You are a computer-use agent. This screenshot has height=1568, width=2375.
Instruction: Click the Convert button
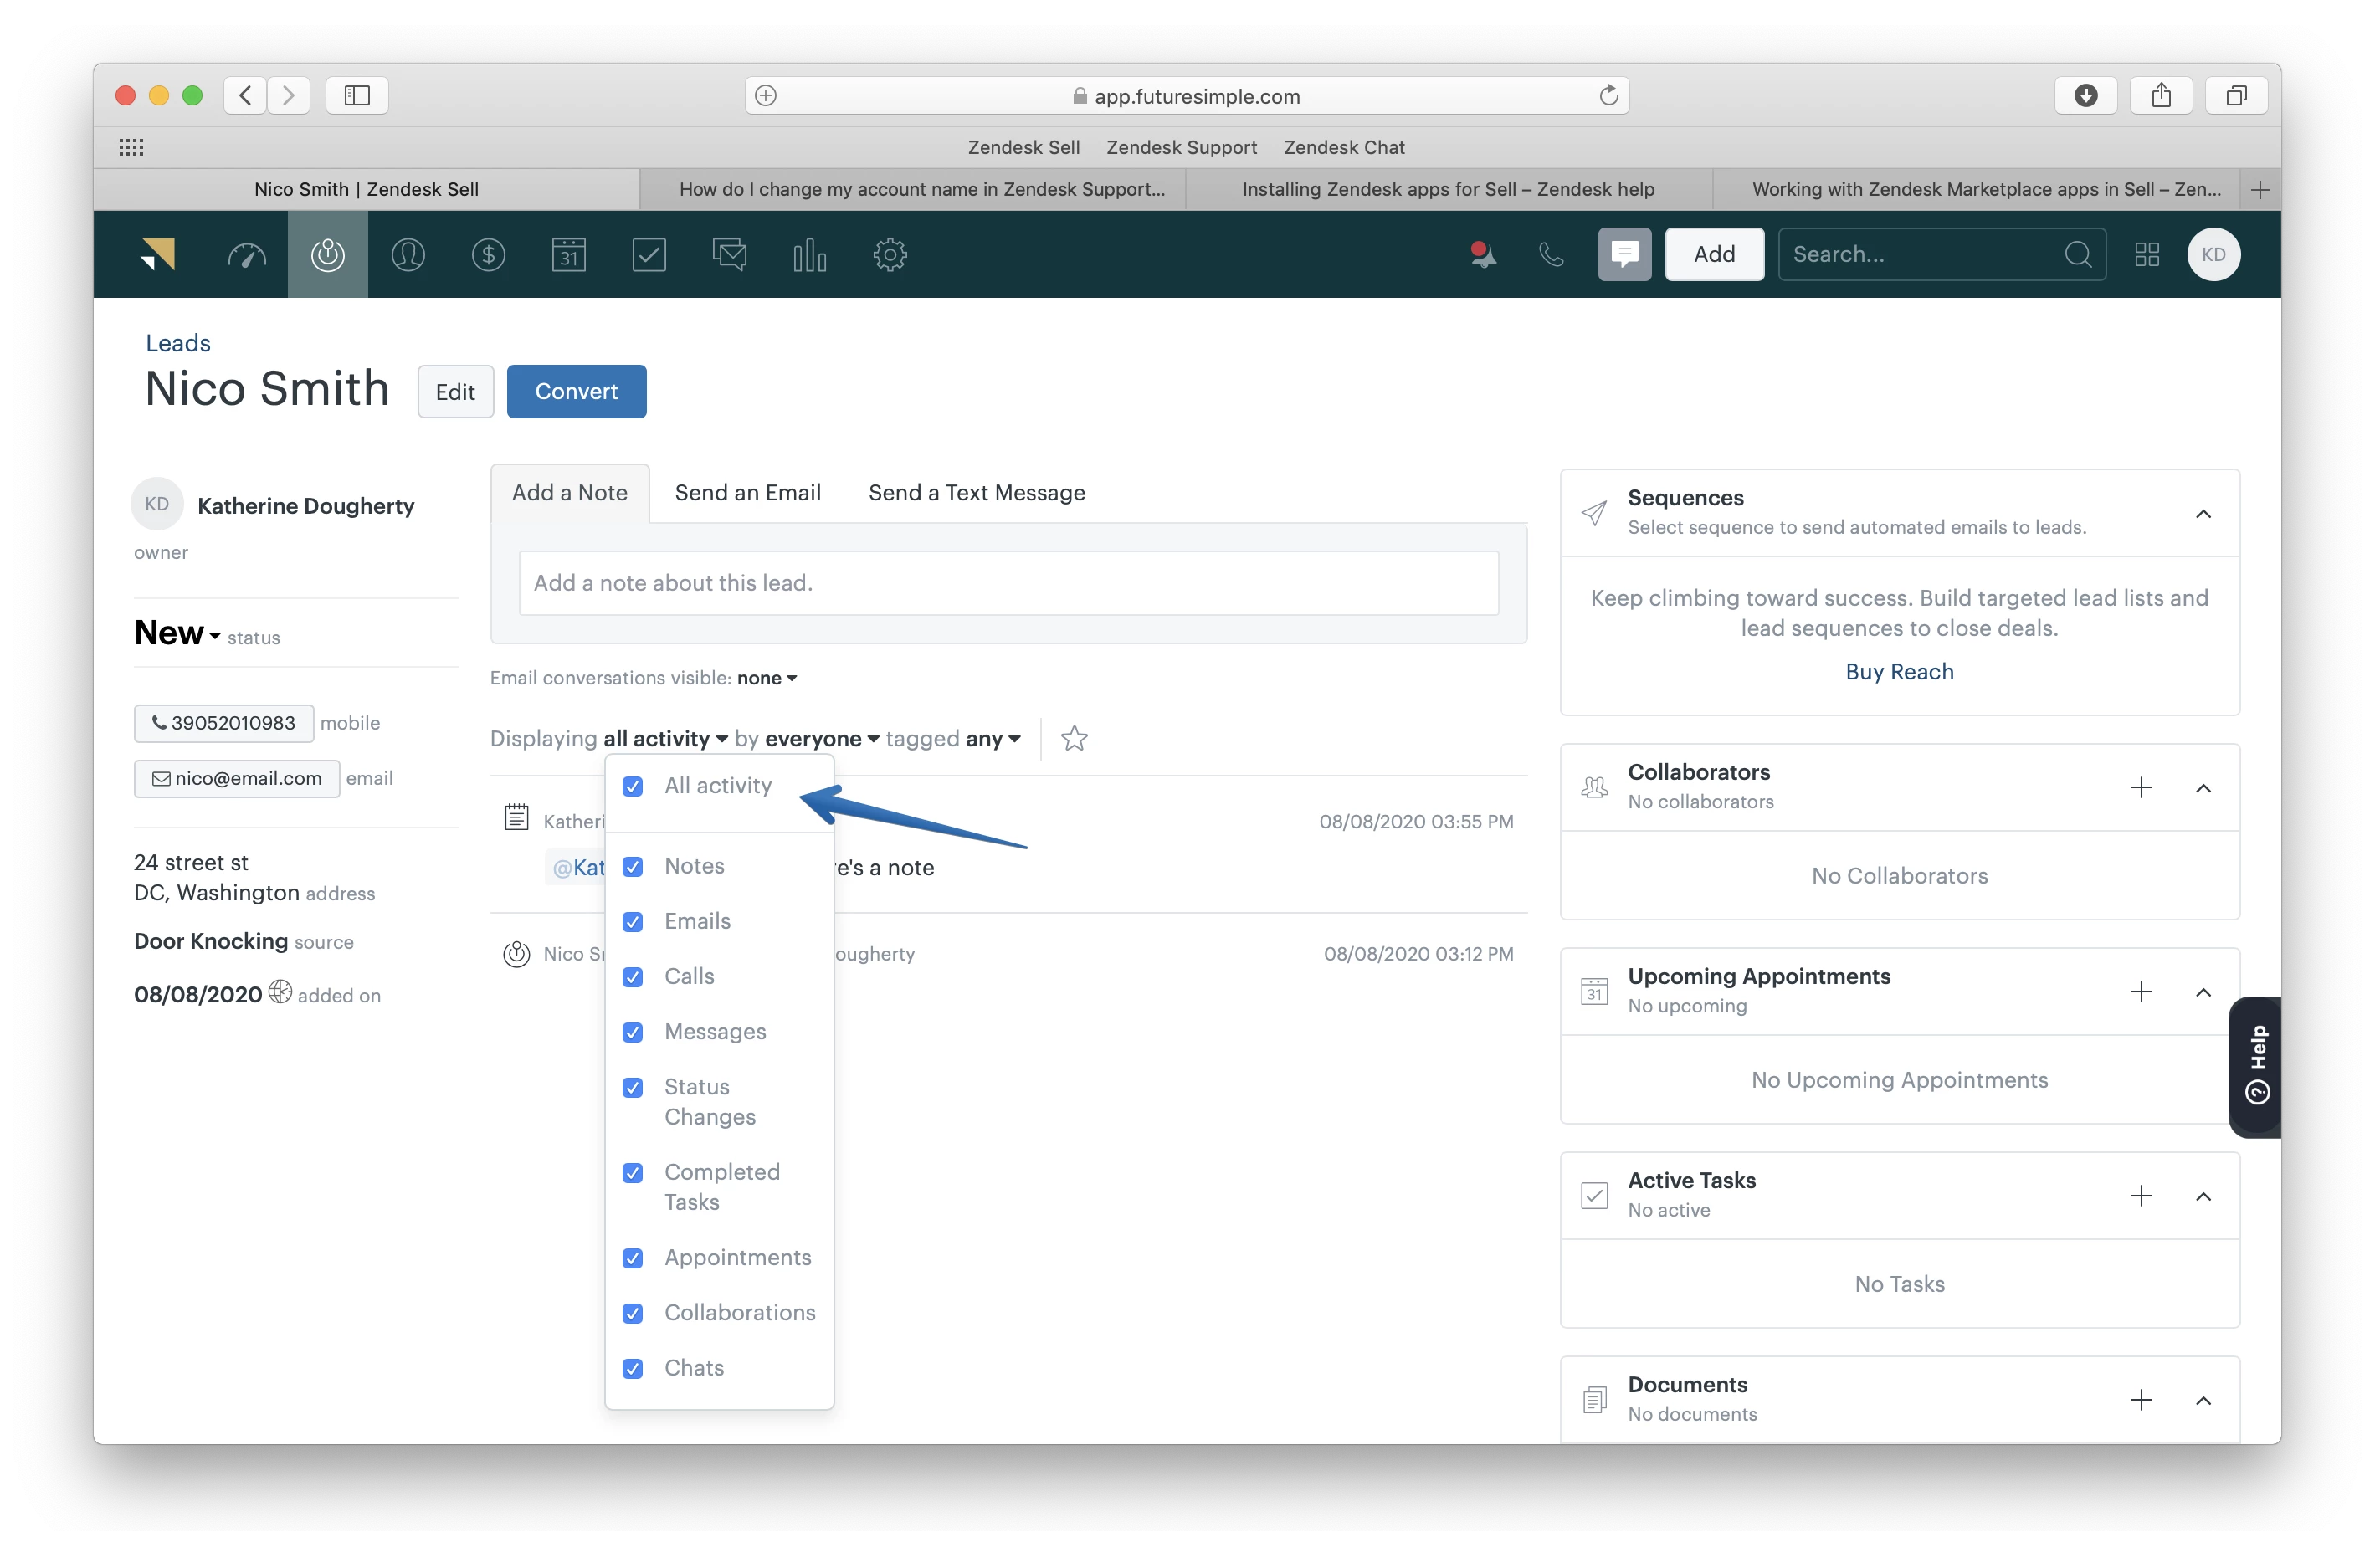click(x=576, y=392)
